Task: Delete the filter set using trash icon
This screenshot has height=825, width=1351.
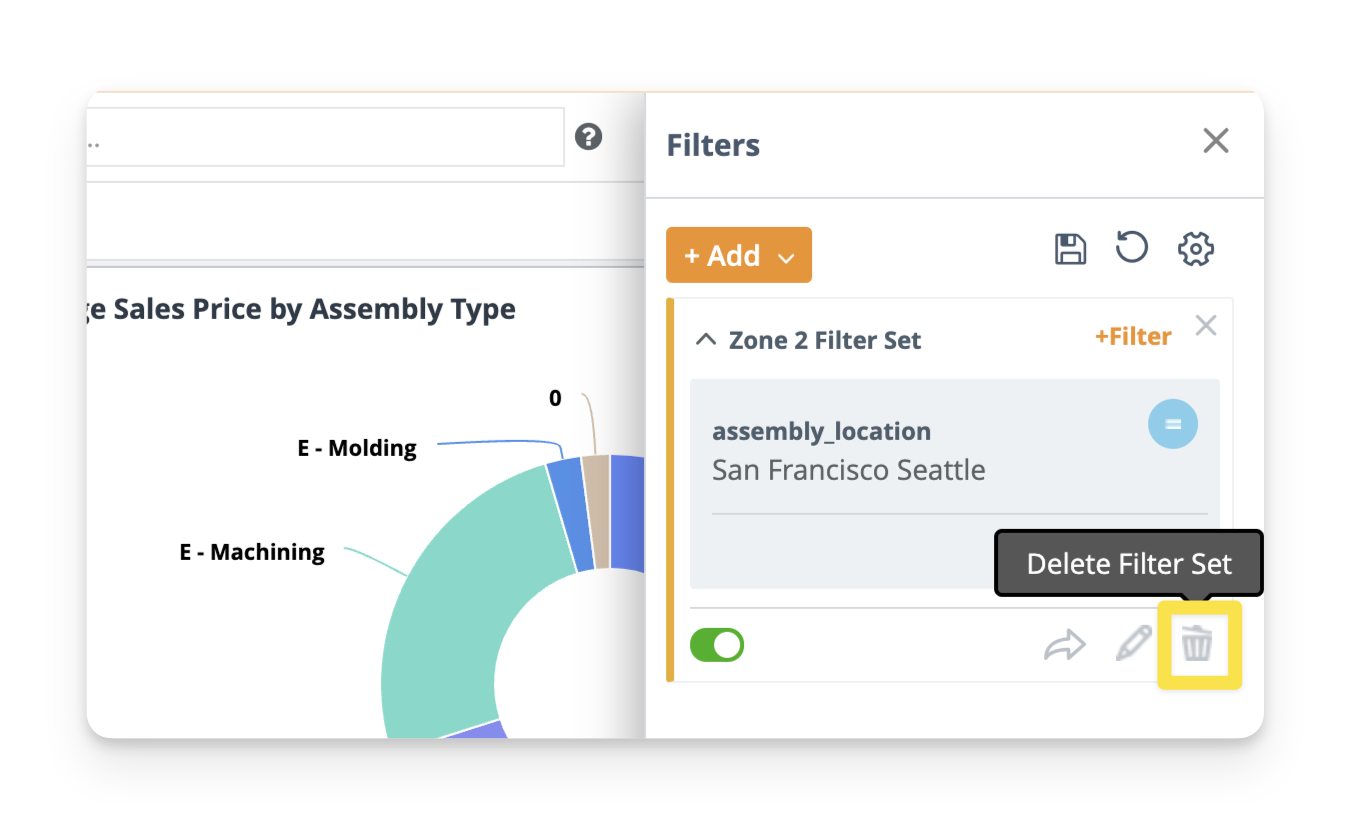Action: pyautogui.click(x=1197, y=644)
